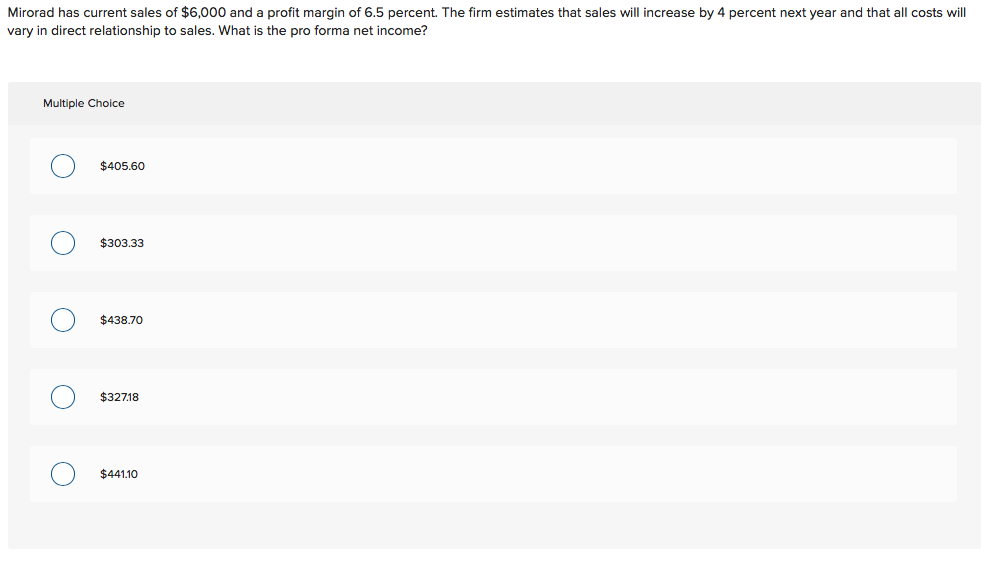Click the $441.10 answer text
This screenshot has width=990, height=579.
pos(118,473)
